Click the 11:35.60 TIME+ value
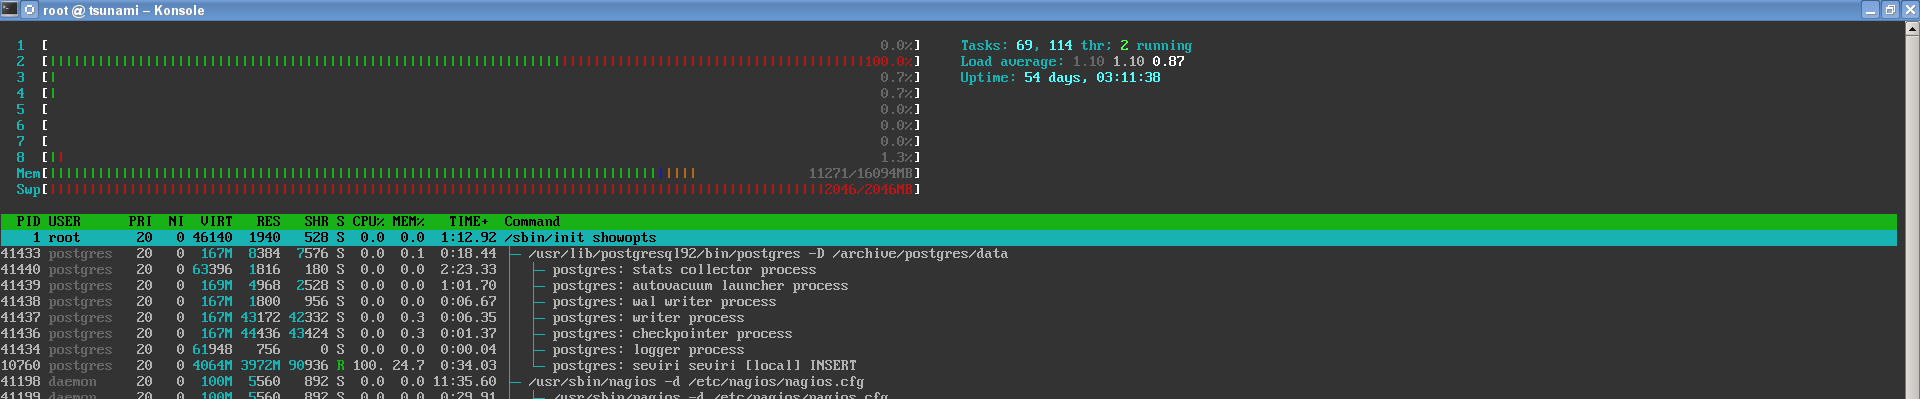1920x399 pixels. [464, 381]
